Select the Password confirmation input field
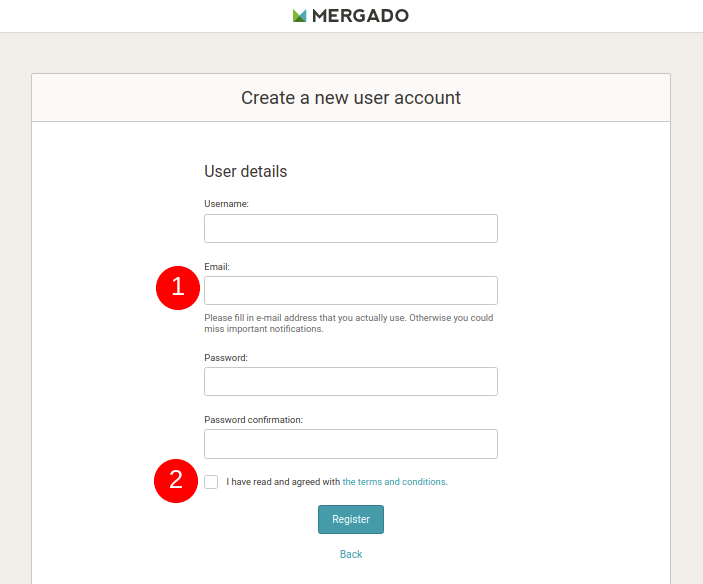Screen dimensions: 703x584 351,444
